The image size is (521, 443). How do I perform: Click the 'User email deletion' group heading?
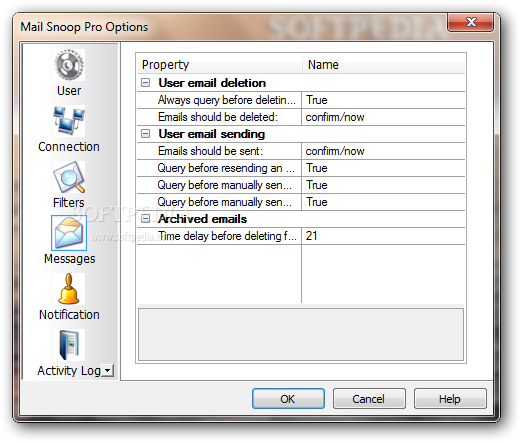coord(212,83)
